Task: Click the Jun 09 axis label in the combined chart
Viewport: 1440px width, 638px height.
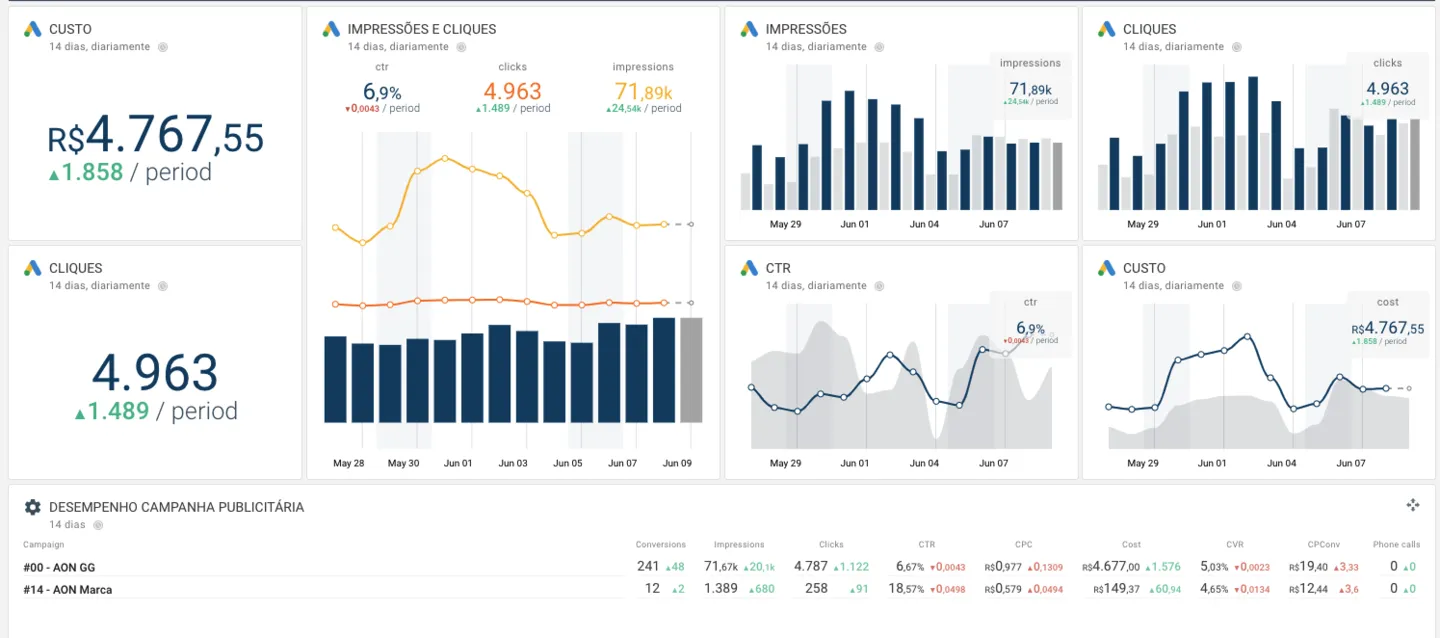Action: click(677, 463)
